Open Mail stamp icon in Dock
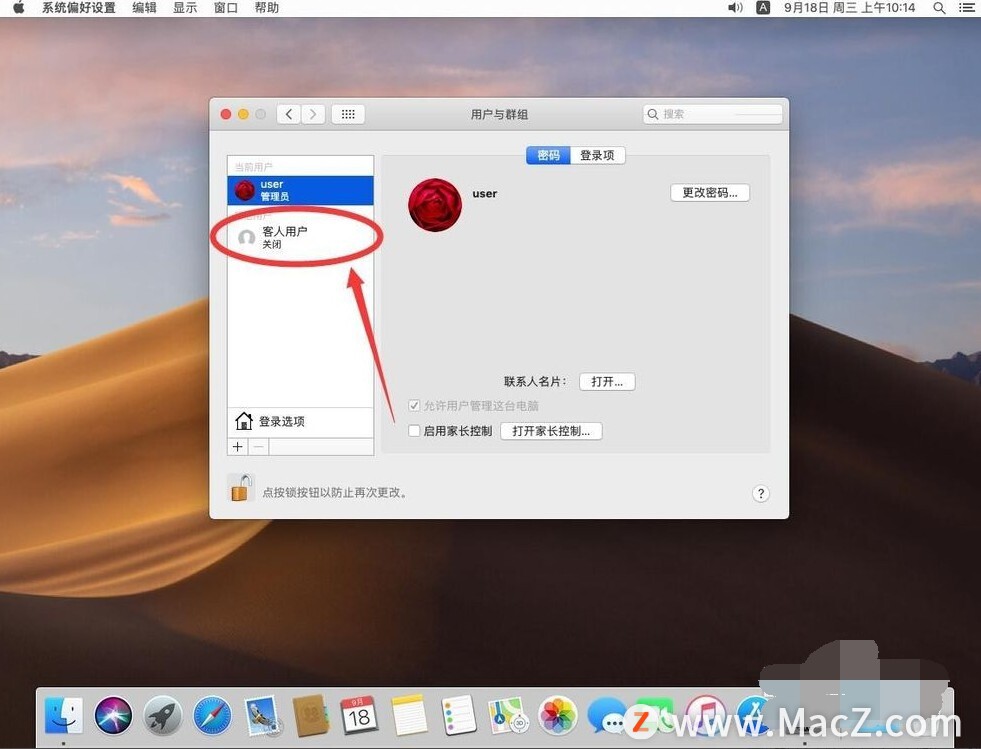The height and width of the screenshot is (749, 981). (262, 715)
